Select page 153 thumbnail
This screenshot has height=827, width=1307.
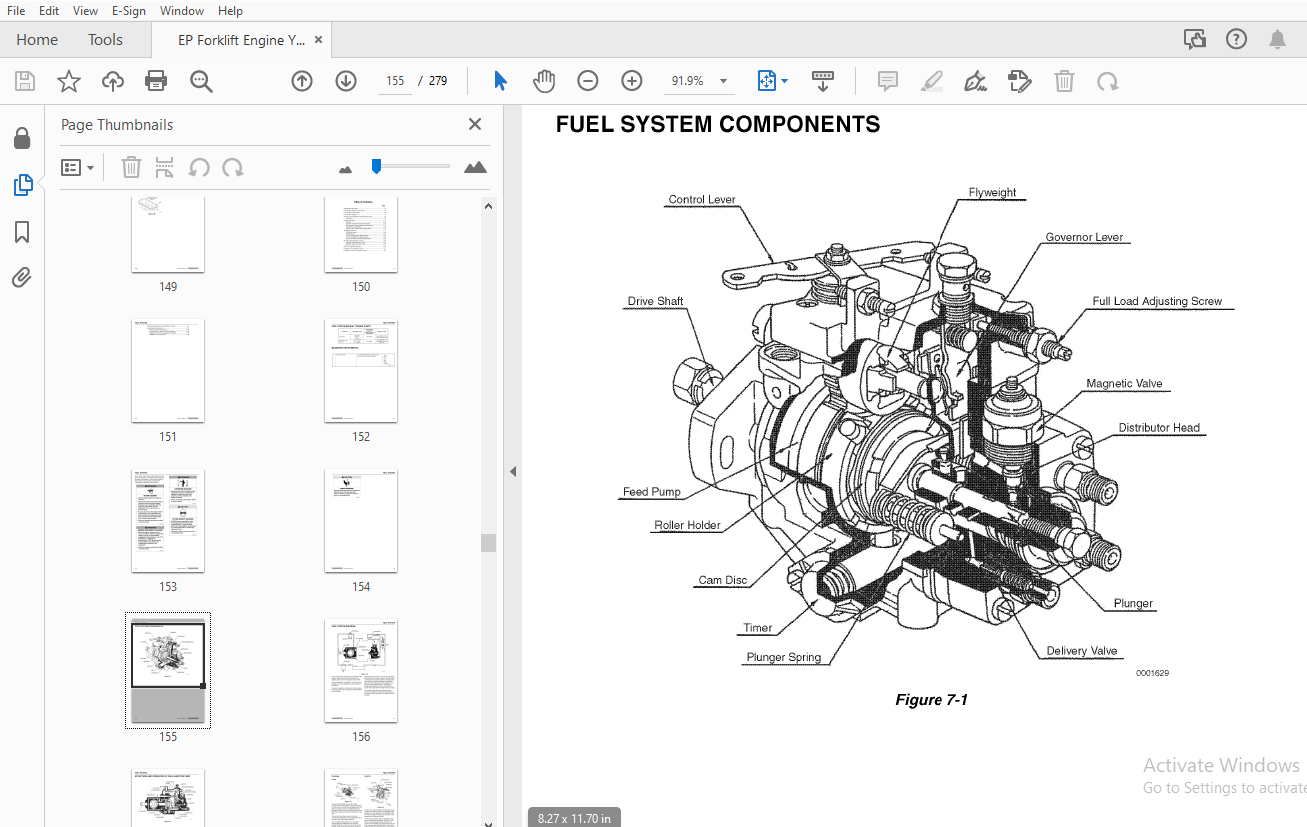tap(168, 521)
